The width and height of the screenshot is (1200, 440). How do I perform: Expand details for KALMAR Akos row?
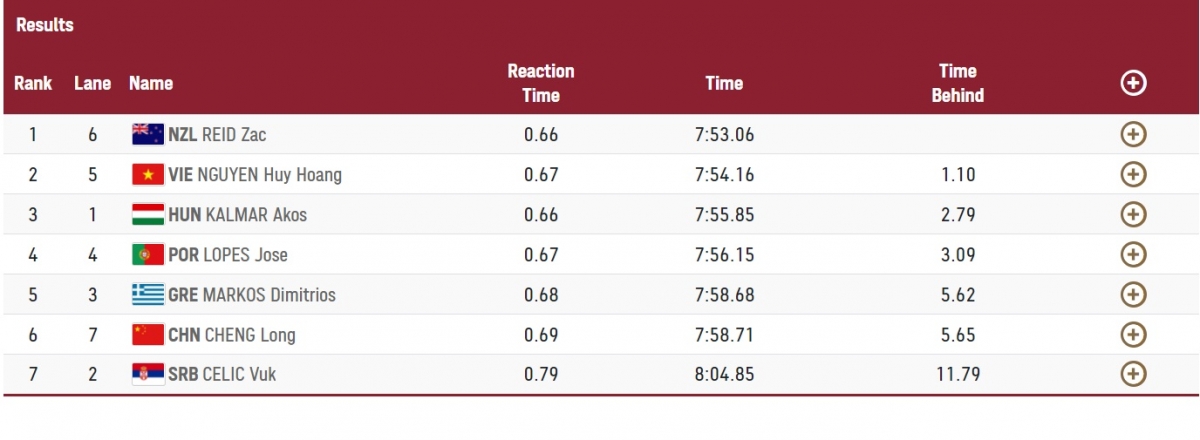pyautogui.click(x=1132, y=214)
